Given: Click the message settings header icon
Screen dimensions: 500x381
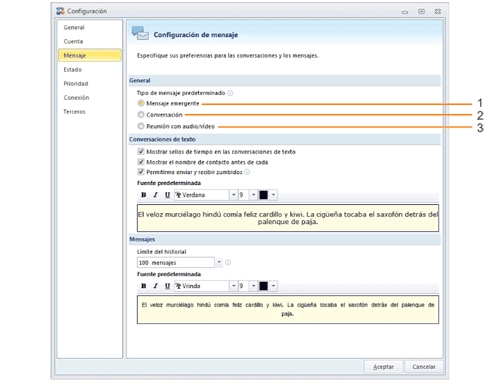Looking at the screenshot, I should click(140, 33).
